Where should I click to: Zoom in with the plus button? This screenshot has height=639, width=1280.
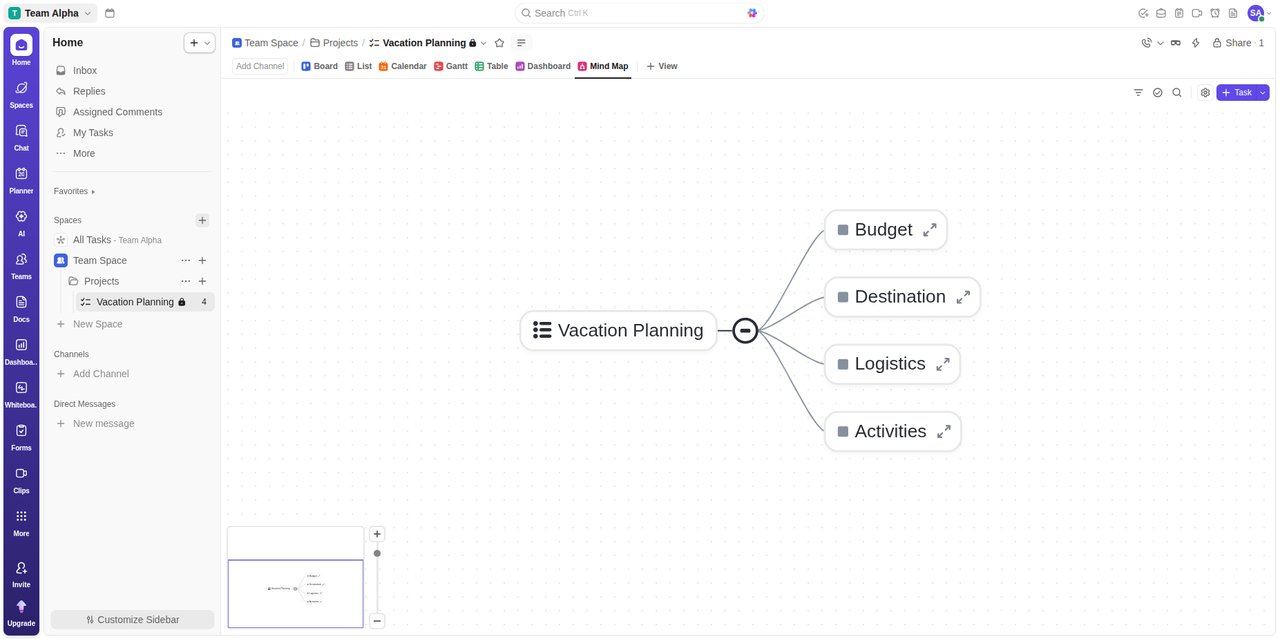coord(377,534)
